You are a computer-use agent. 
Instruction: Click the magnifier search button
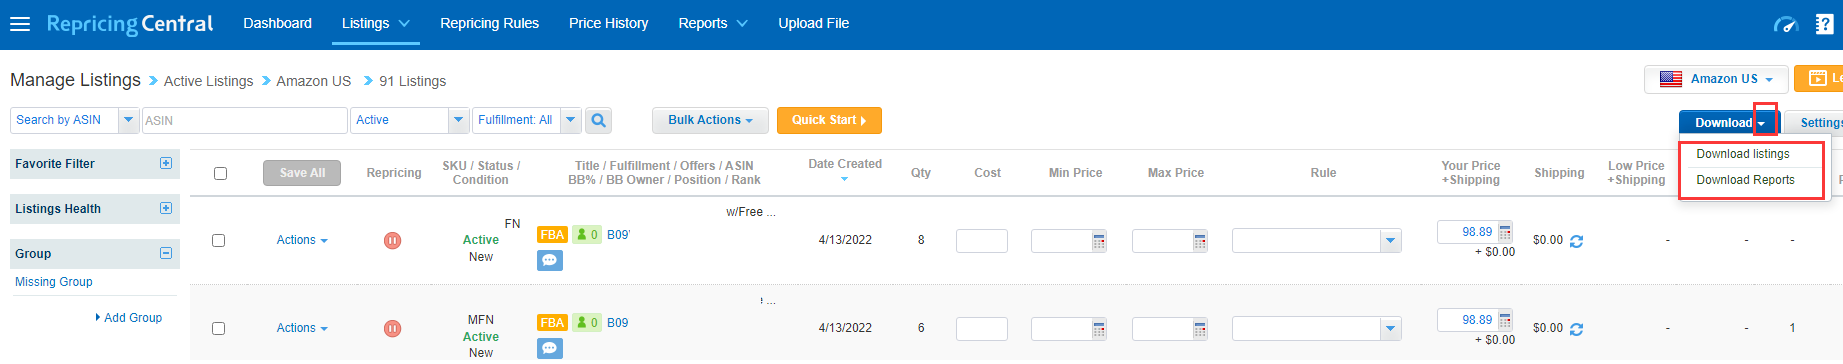[x=598, y=120]
